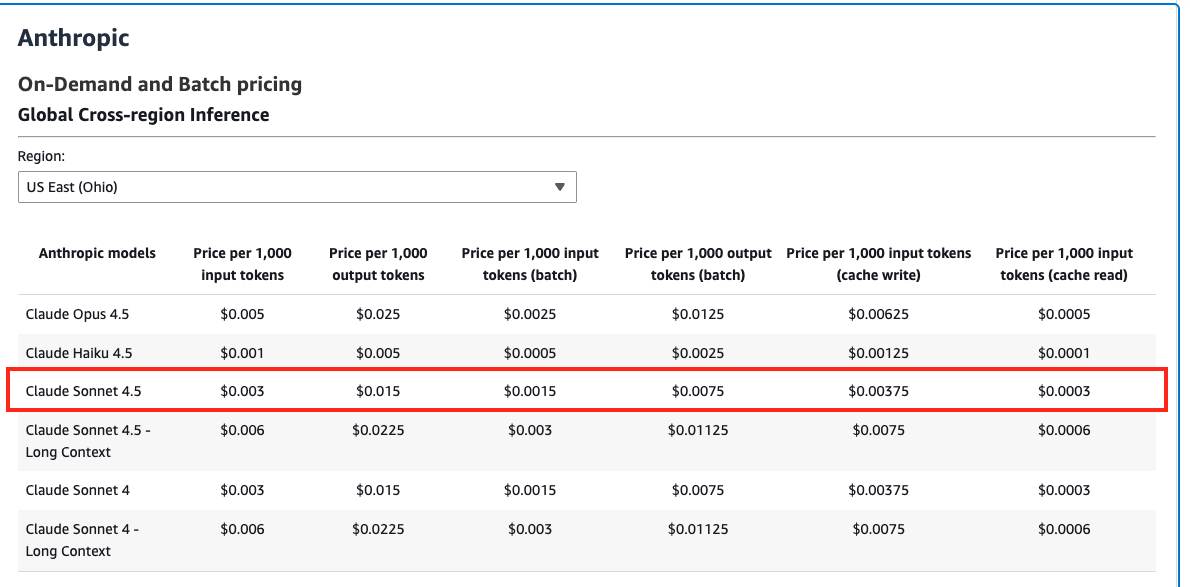
Task: Select the input tokens (batch) column header
Action: tap(530, 264)
